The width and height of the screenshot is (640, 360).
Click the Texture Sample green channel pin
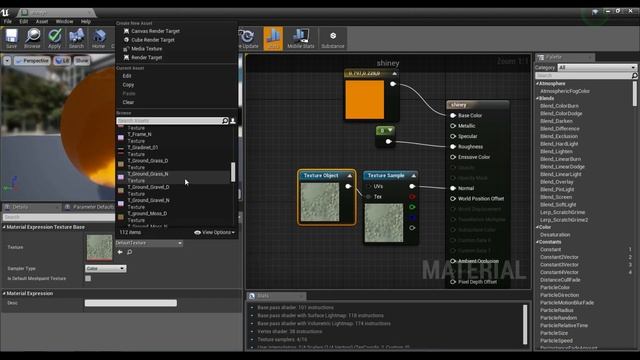coord(412,207)
